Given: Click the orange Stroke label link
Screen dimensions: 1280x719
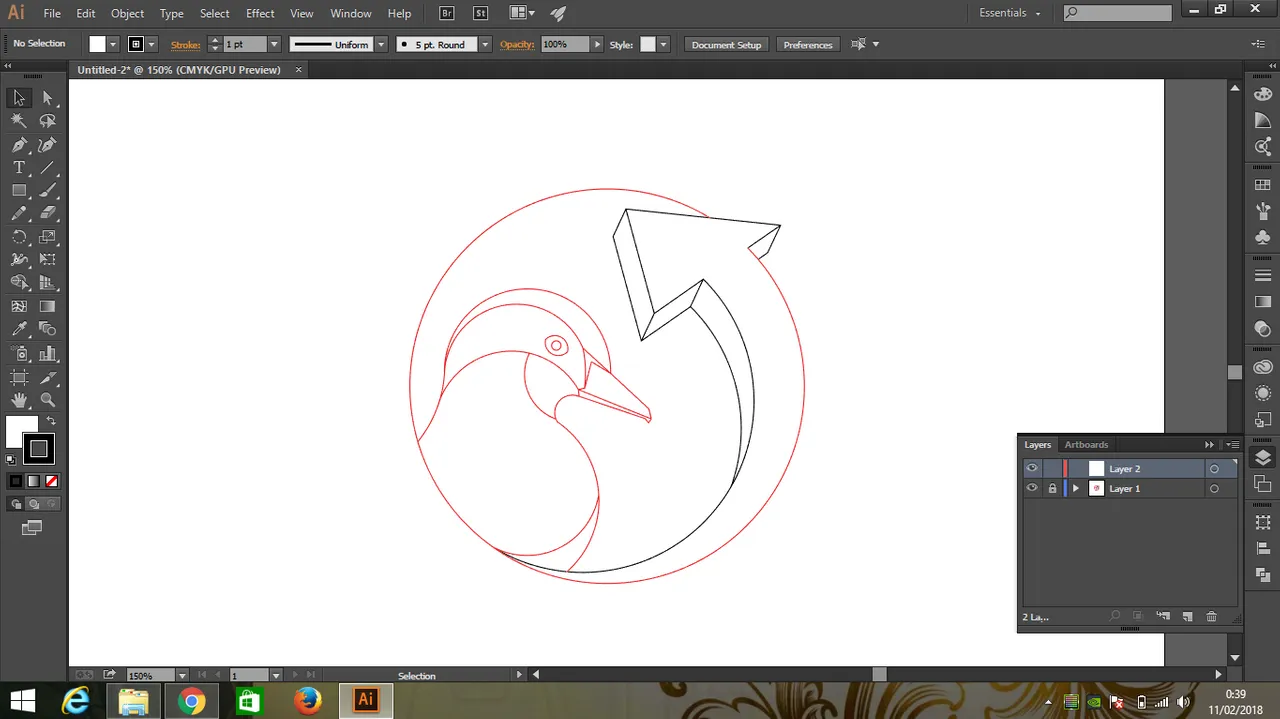Looking at the screenshot, I should (x=185, y=44).
